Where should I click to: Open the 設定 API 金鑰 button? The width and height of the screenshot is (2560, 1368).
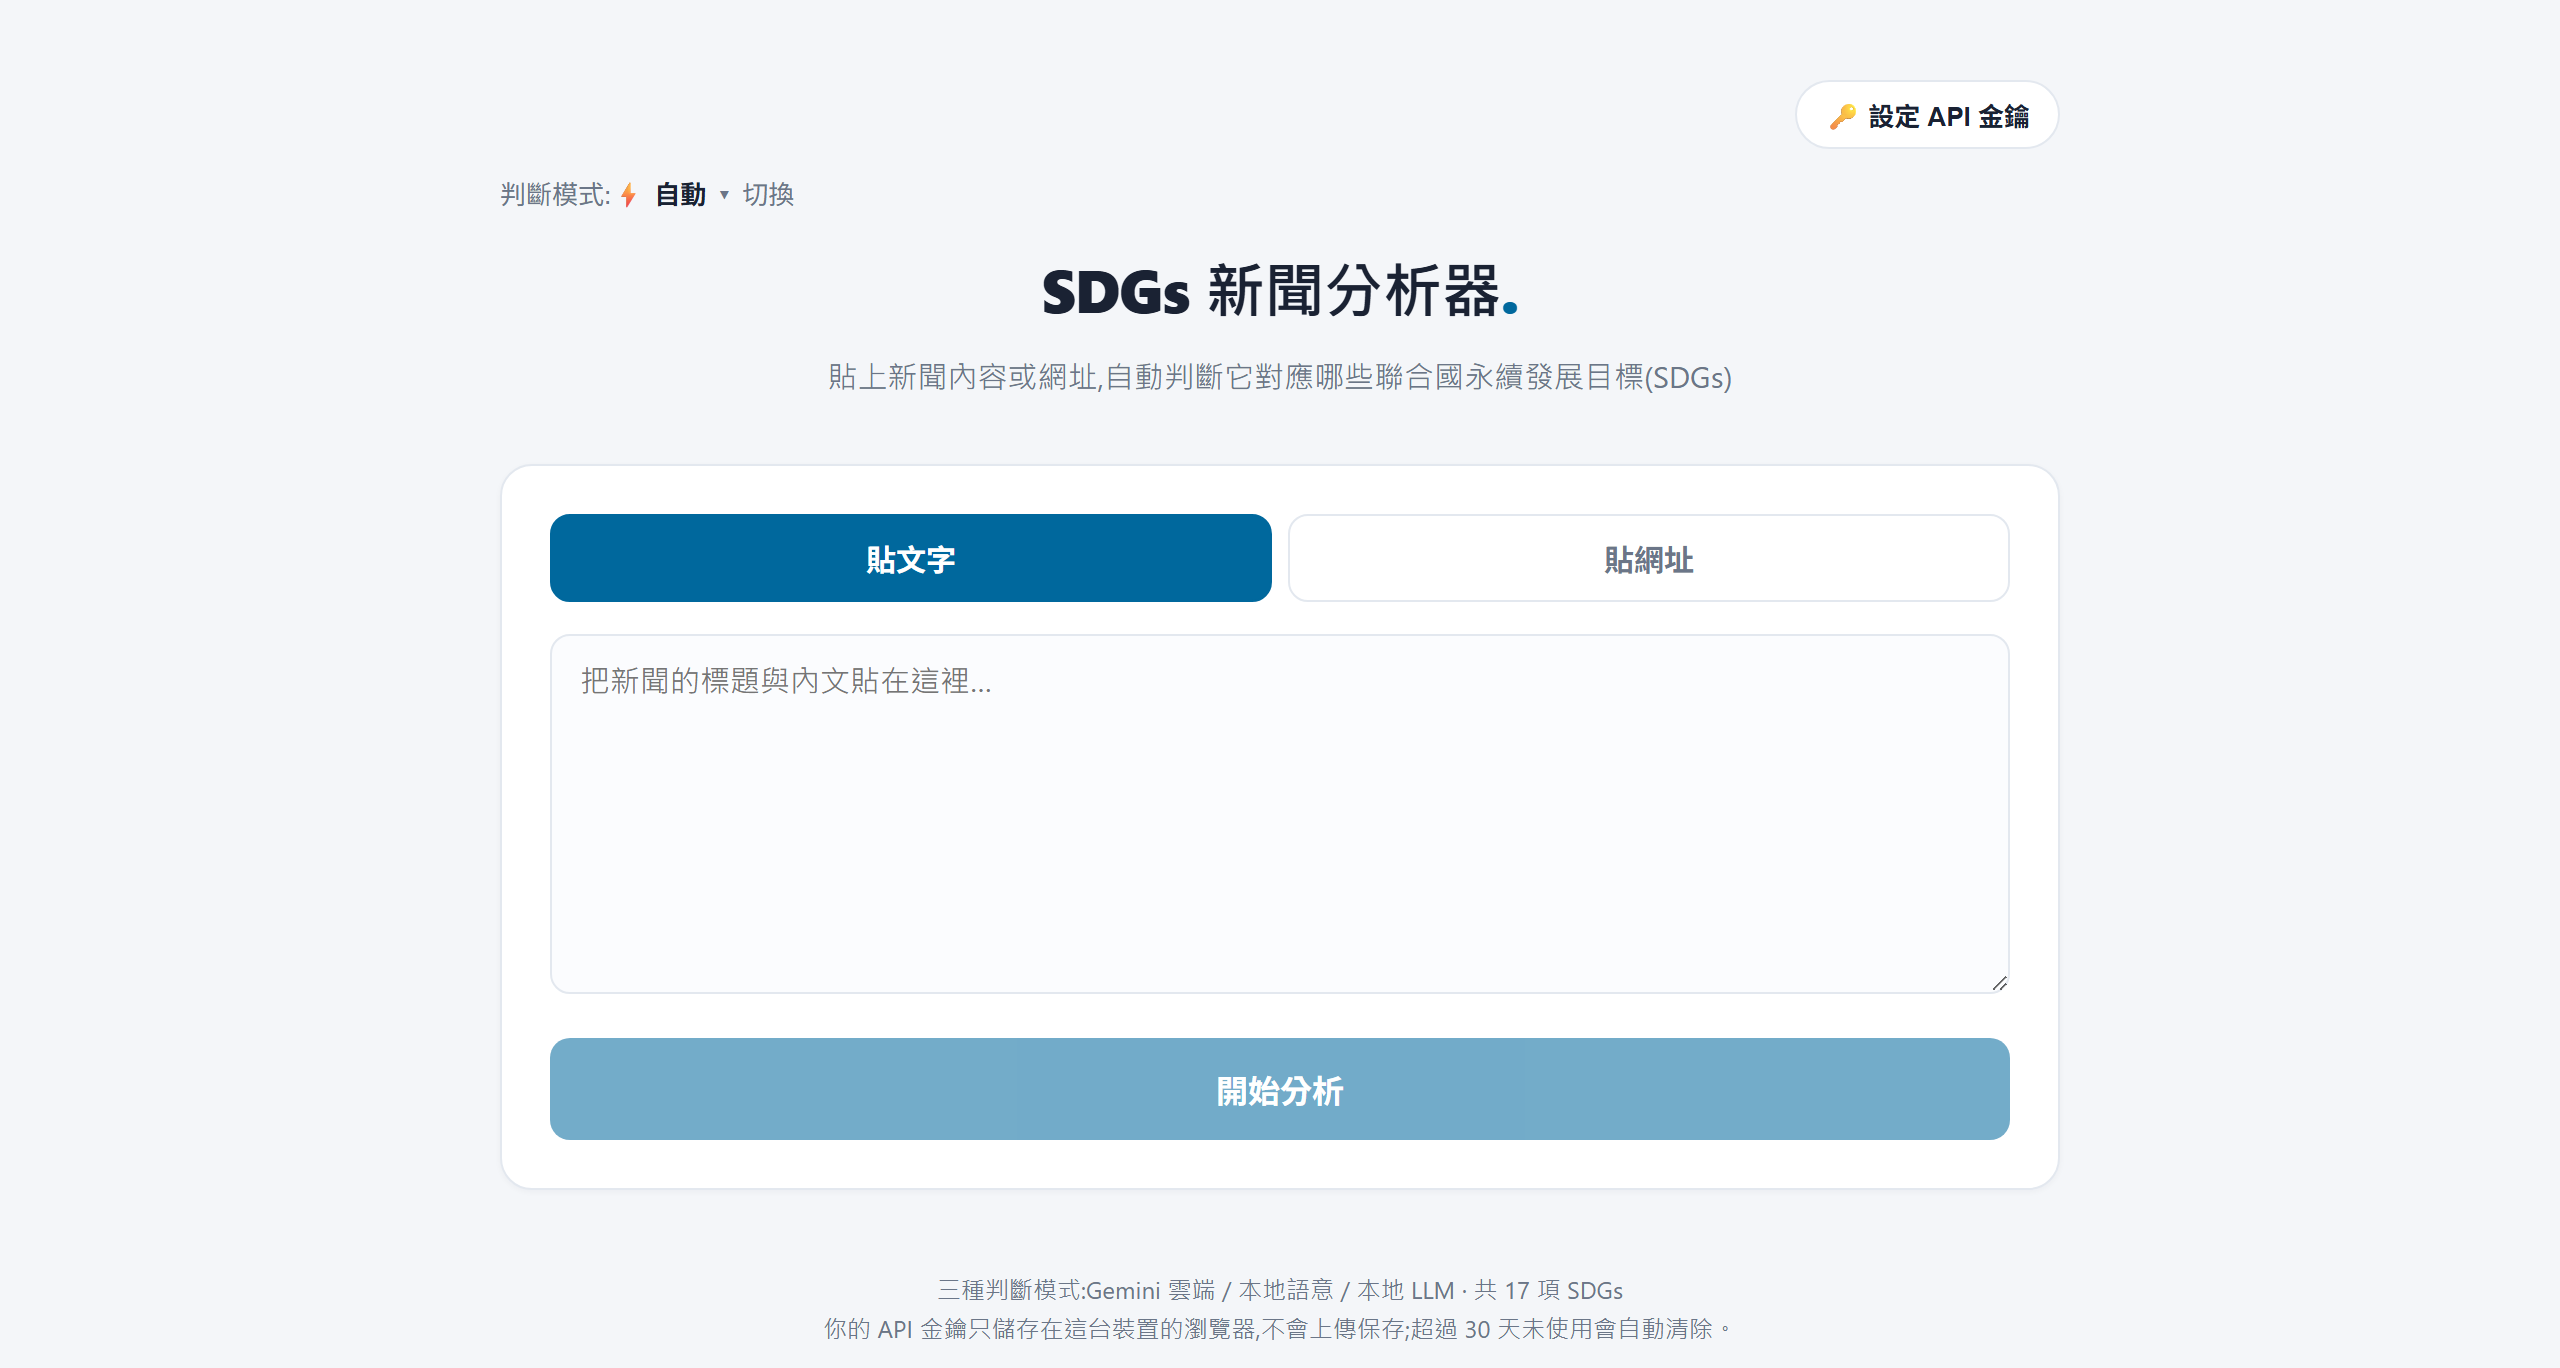tap(1927, 116)
